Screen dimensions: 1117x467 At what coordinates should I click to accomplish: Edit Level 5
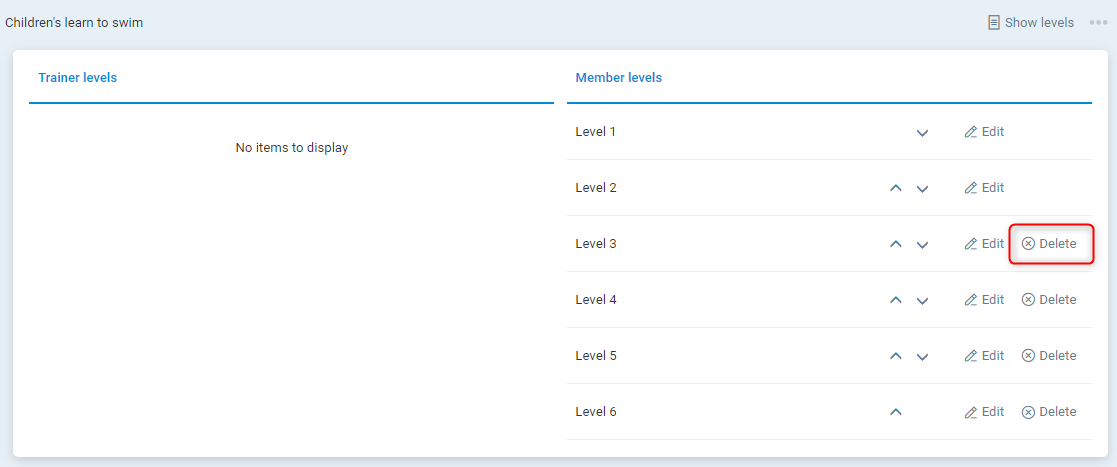(984, 356)
